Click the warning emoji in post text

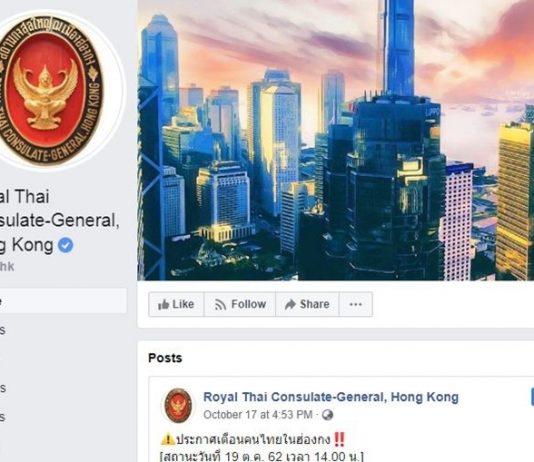coord(168,440)
